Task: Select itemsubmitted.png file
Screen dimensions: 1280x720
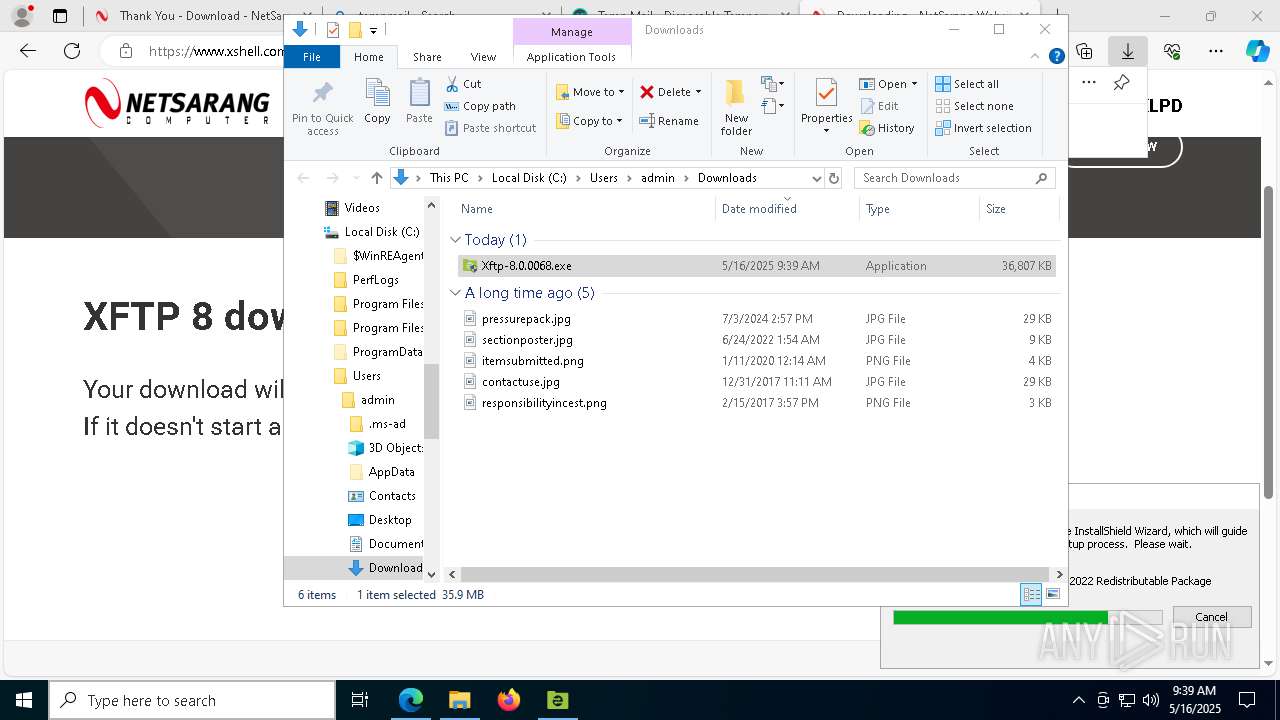Action: coord(757,361)
